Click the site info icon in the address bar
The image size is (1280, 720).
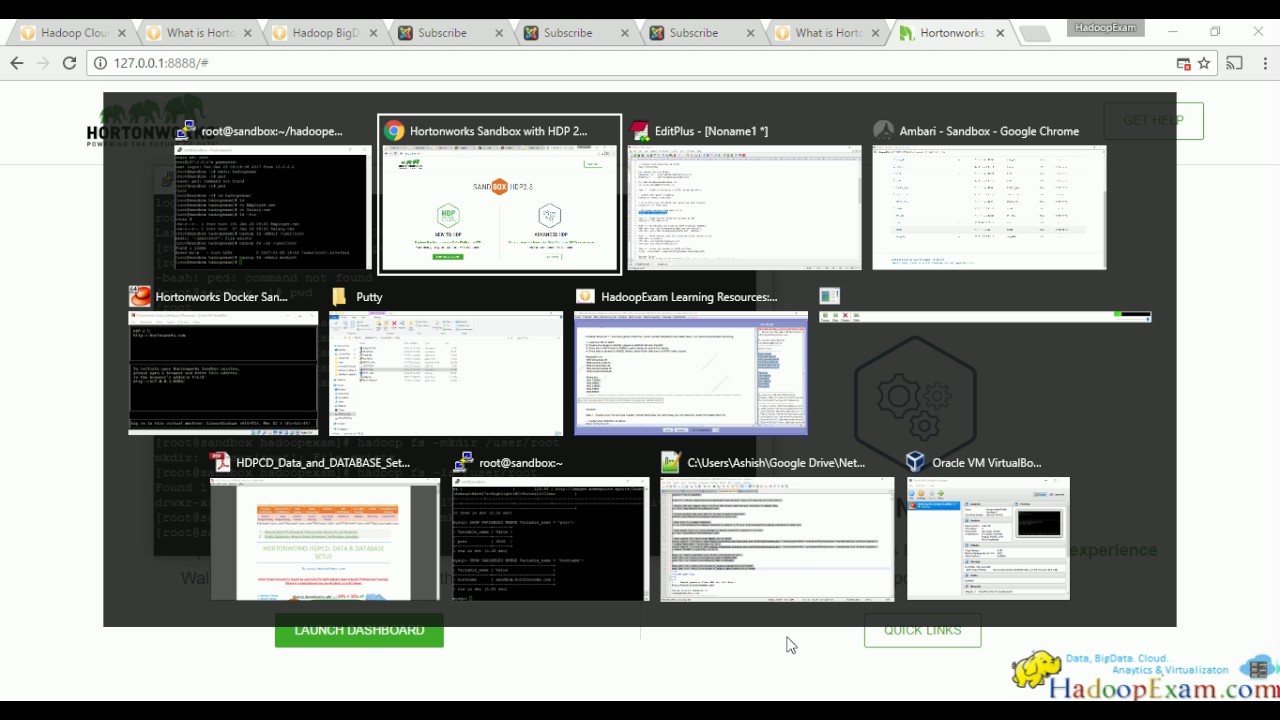(x=101, y=63)
